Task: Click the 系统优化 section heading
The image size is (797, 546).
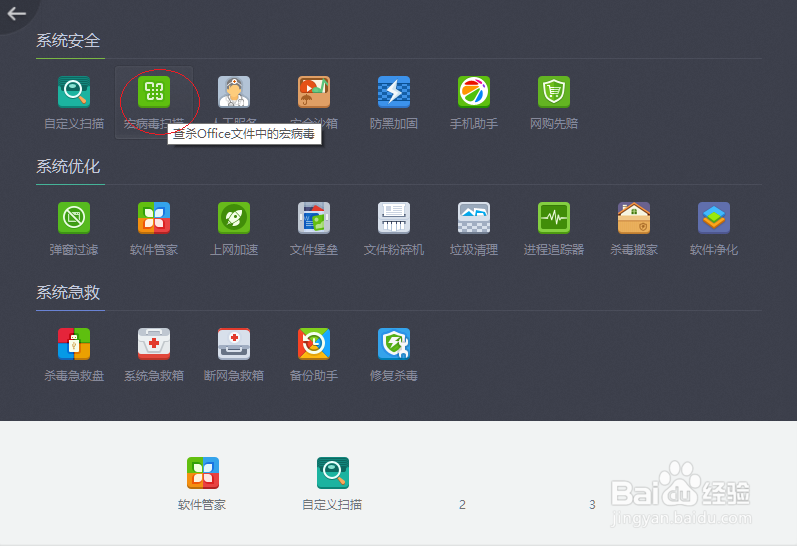Action: click(x=68, y=167)
